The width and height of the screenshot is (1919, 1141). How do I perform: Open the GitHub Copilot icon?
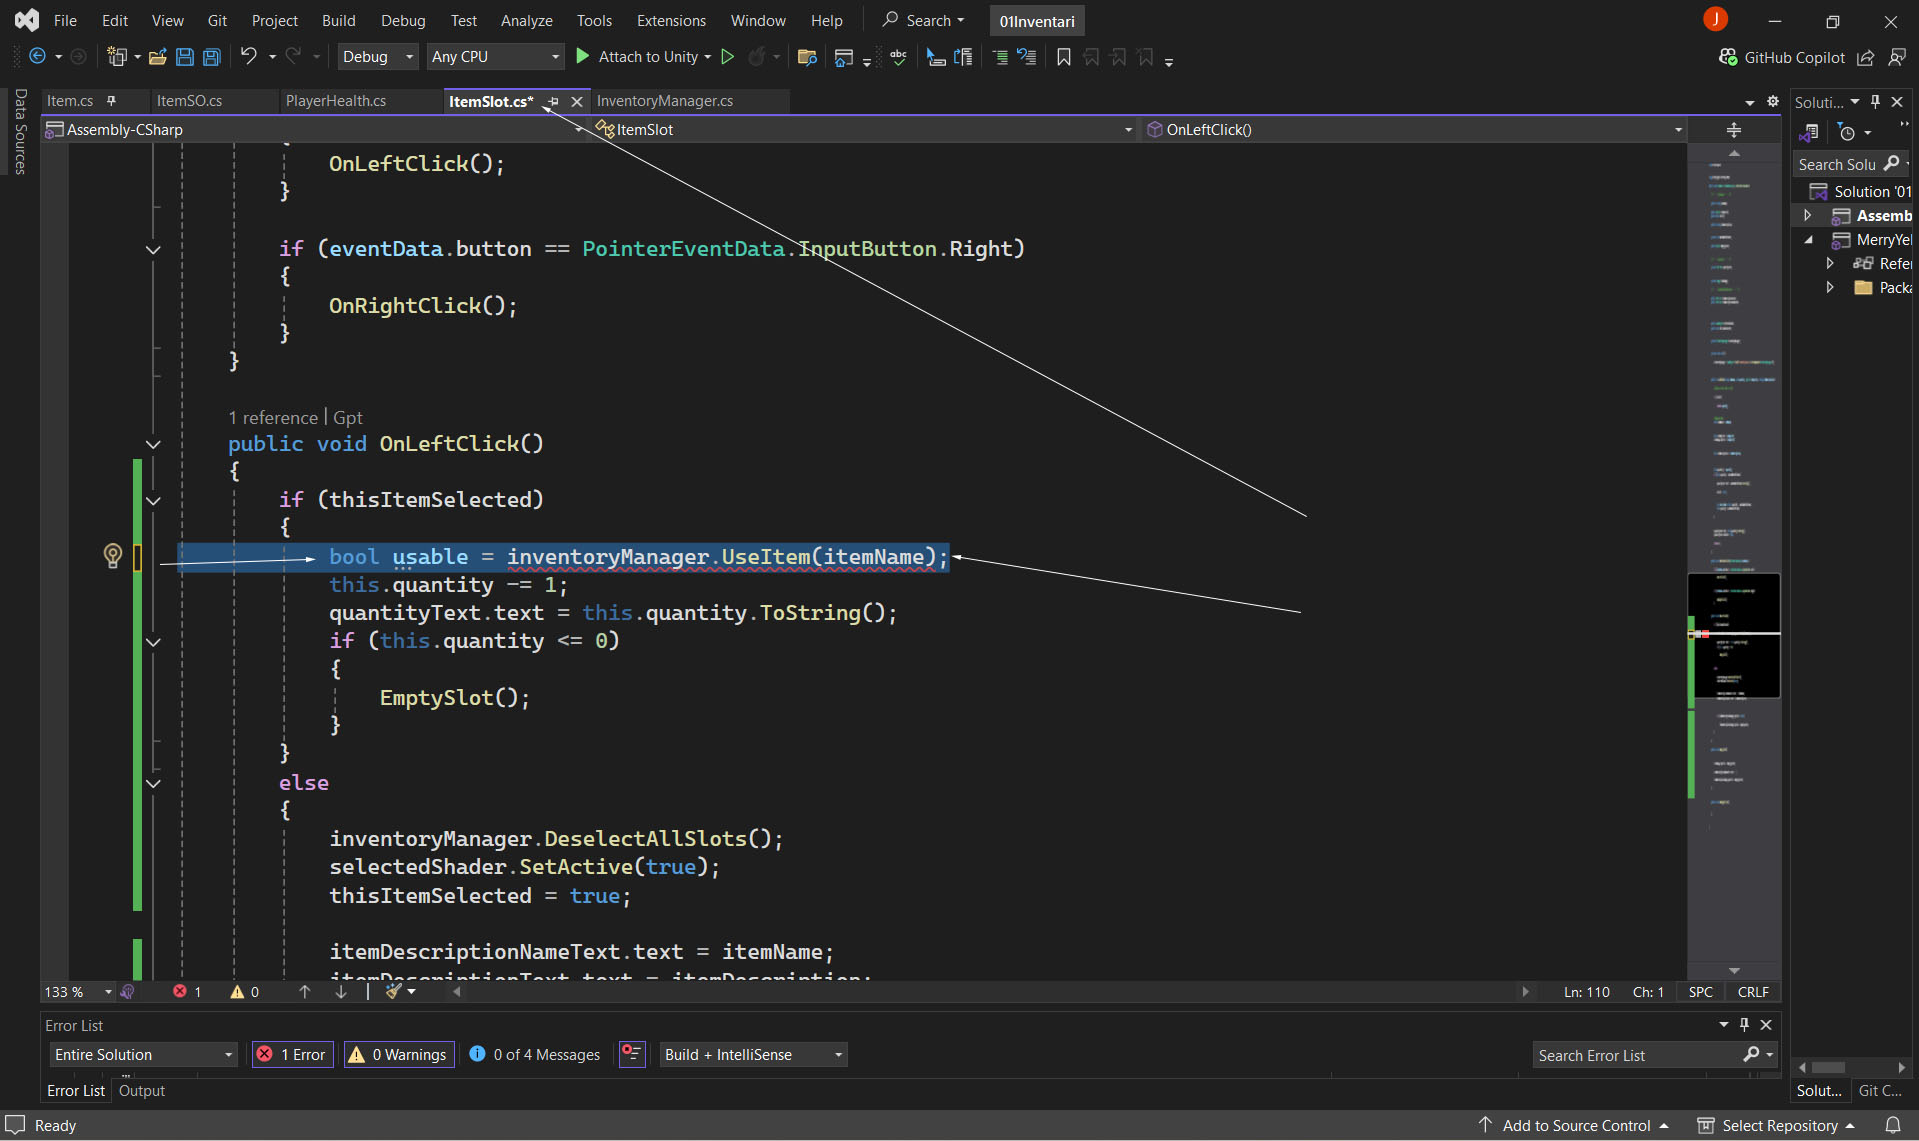[1728, 57]
